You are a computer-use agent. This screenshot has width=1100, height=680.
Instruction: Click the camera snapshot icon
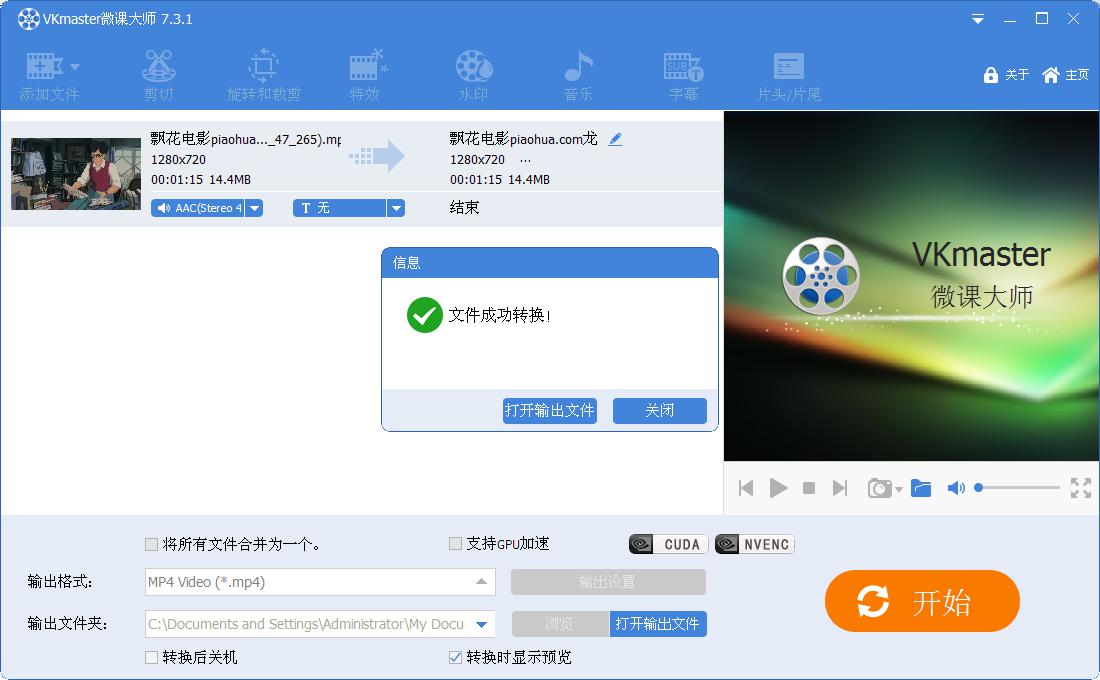point(880,488)
